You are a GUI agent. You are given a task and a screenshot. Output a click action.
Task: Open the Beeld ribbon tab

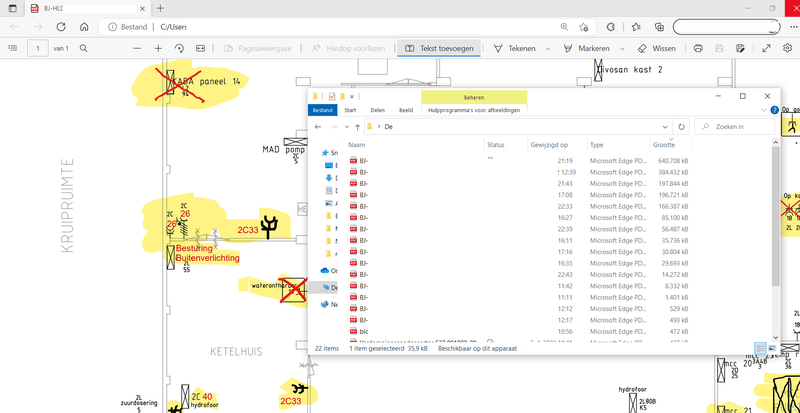point(406,110)
